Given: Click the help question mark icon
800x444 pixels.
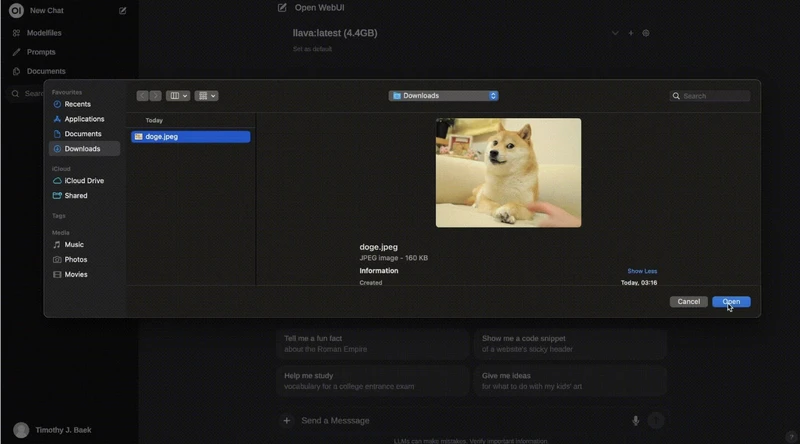Looking at the screenshot, I should click(791, 436).
